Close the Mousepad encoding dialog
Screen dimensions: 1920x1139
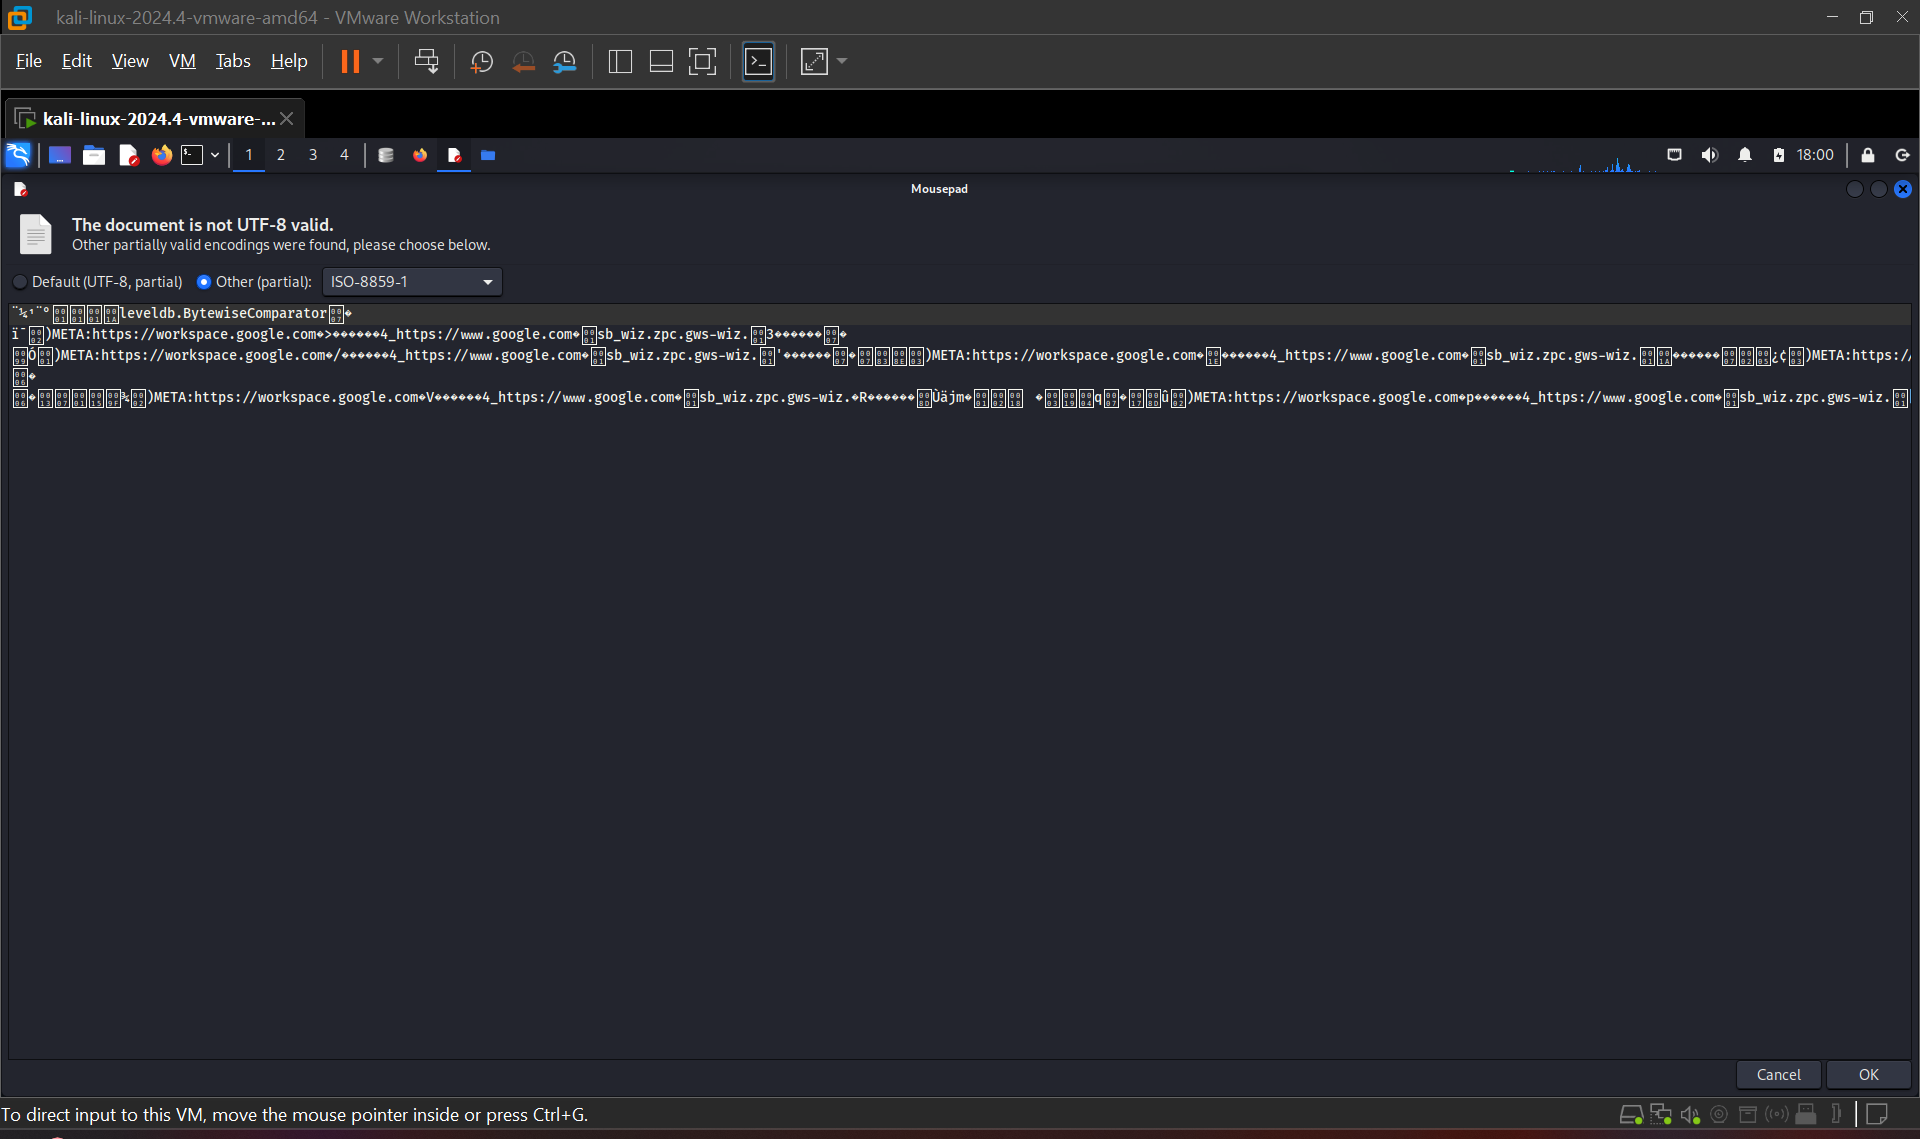pyautogui.click(x=1903, y=189)
